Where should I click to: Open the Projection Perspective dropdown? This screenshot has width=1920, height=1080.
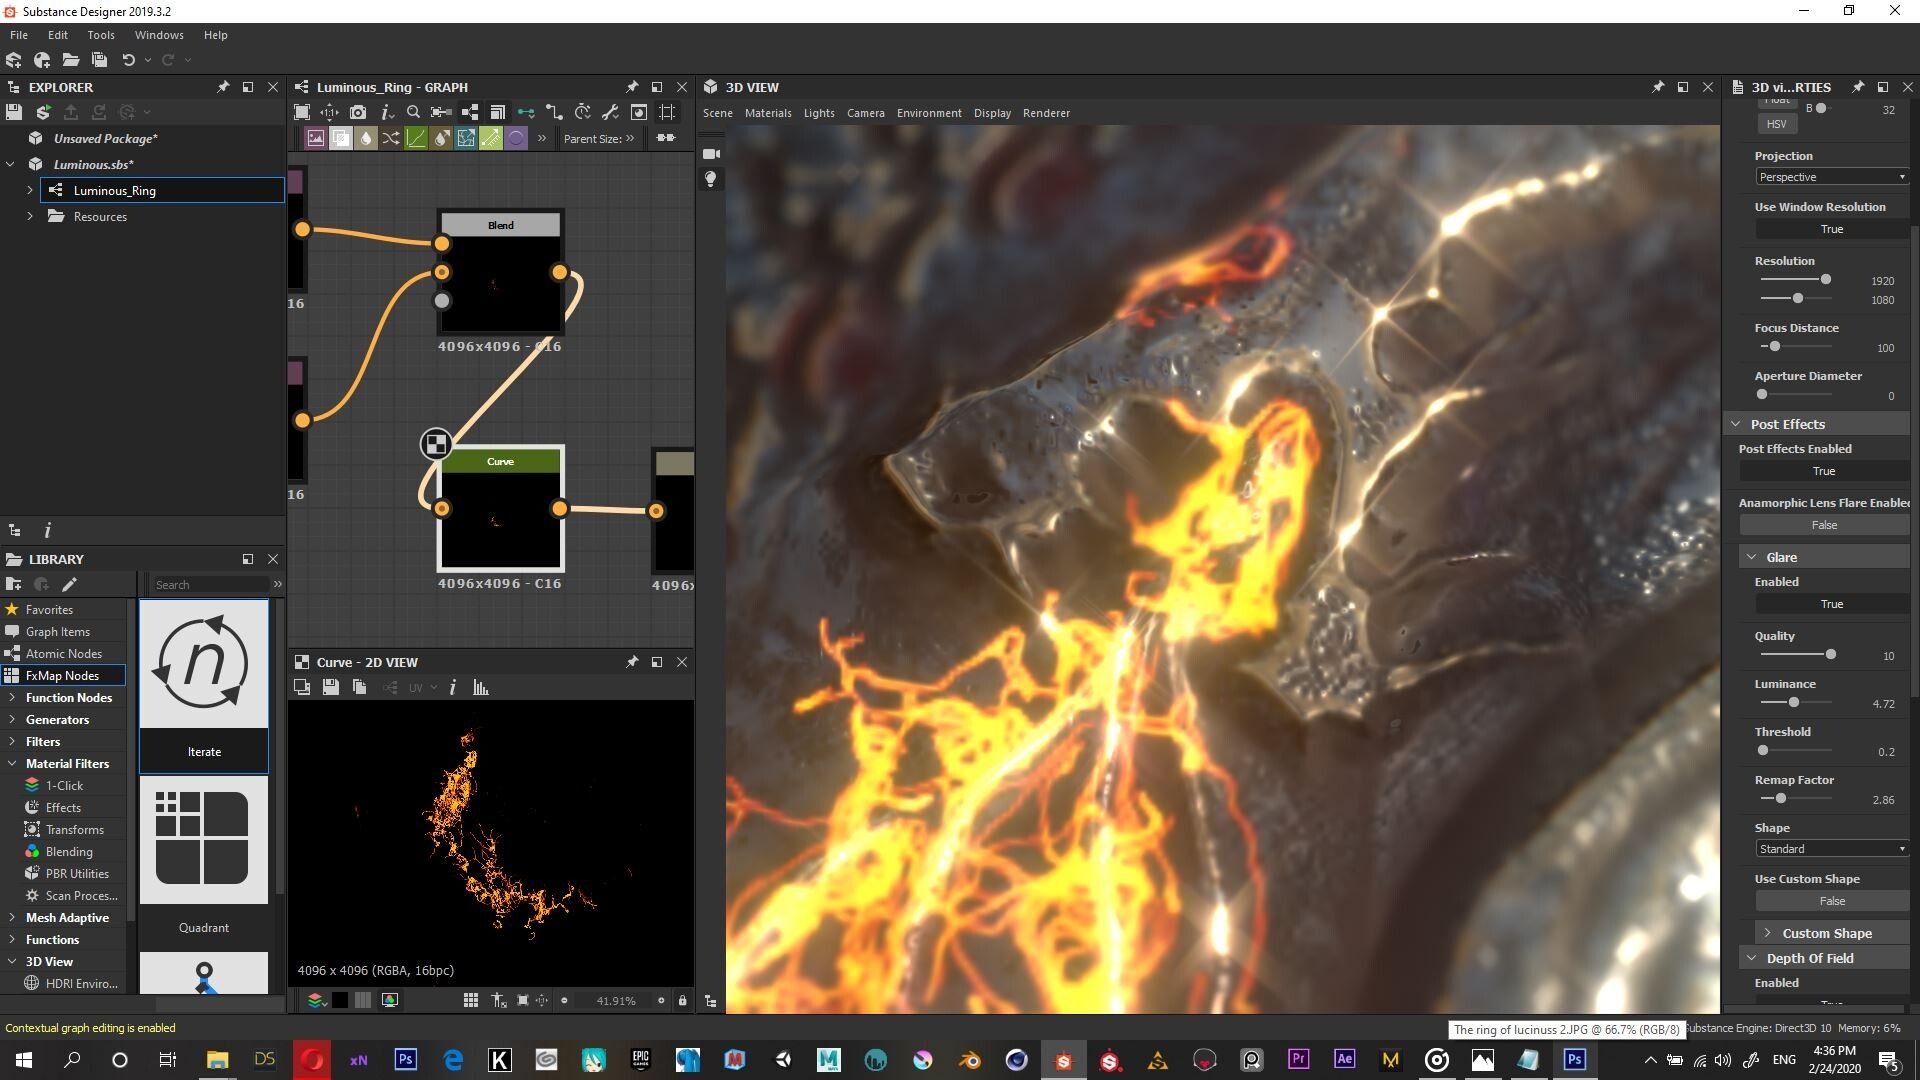tap(1830, 177)
